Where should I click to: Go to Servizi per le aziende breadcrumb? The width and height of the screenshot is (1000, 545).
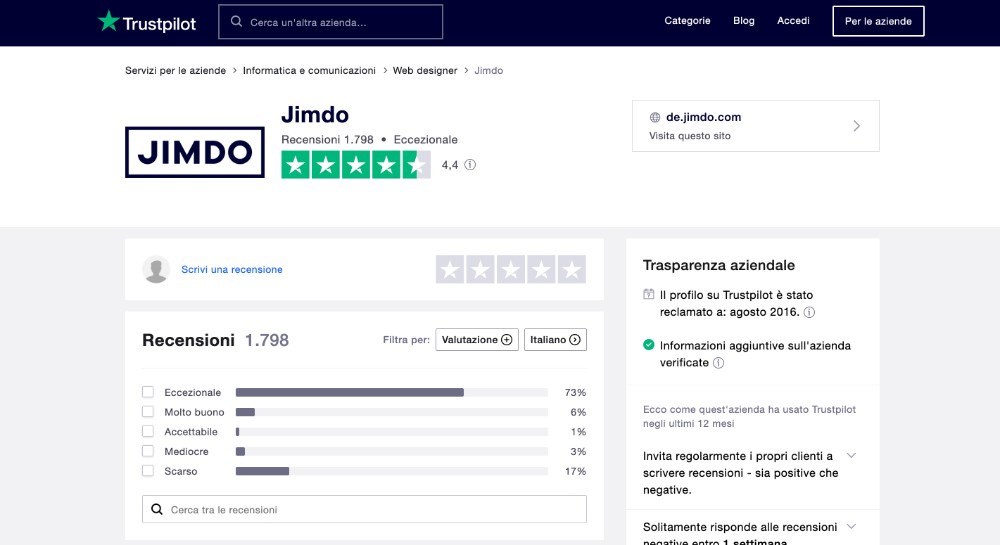tap(175, 71)
